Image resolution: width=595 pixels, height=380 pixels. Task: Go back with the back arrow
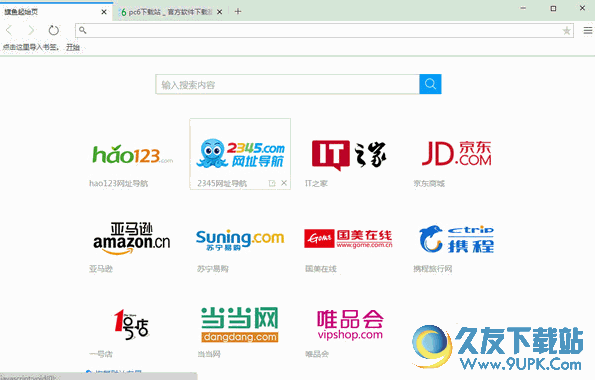(x=9, y=30)
